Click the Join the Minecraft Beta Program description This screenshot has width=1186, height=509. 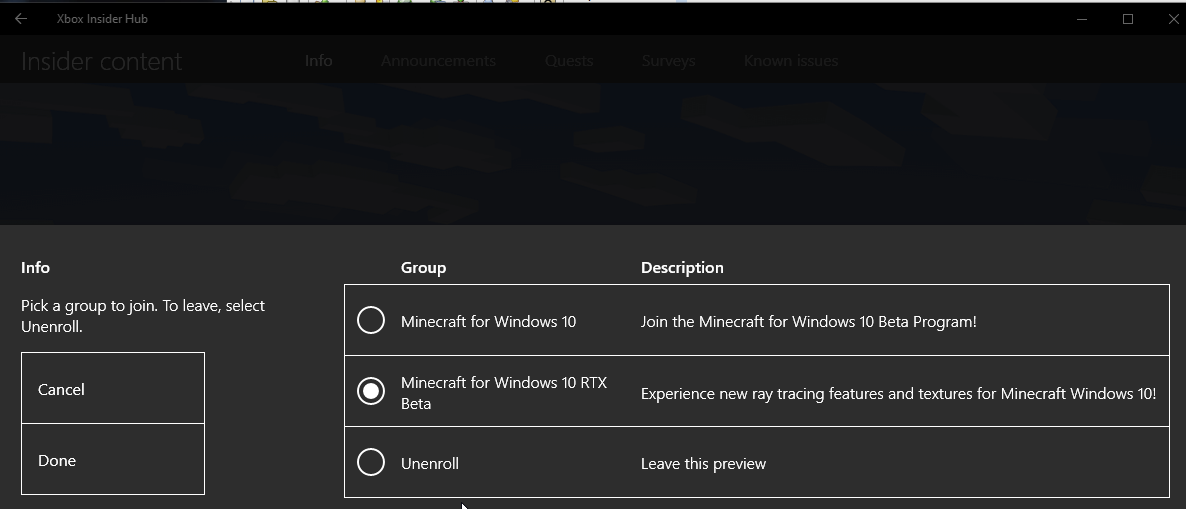point(808,322)
